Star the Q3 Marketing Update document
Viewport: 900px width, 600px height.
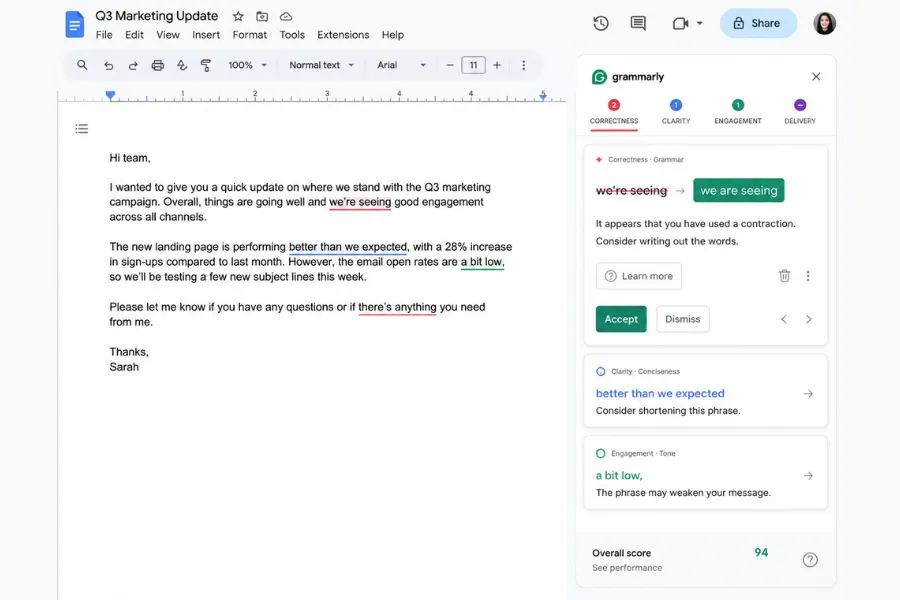click(x=238, y=17)
